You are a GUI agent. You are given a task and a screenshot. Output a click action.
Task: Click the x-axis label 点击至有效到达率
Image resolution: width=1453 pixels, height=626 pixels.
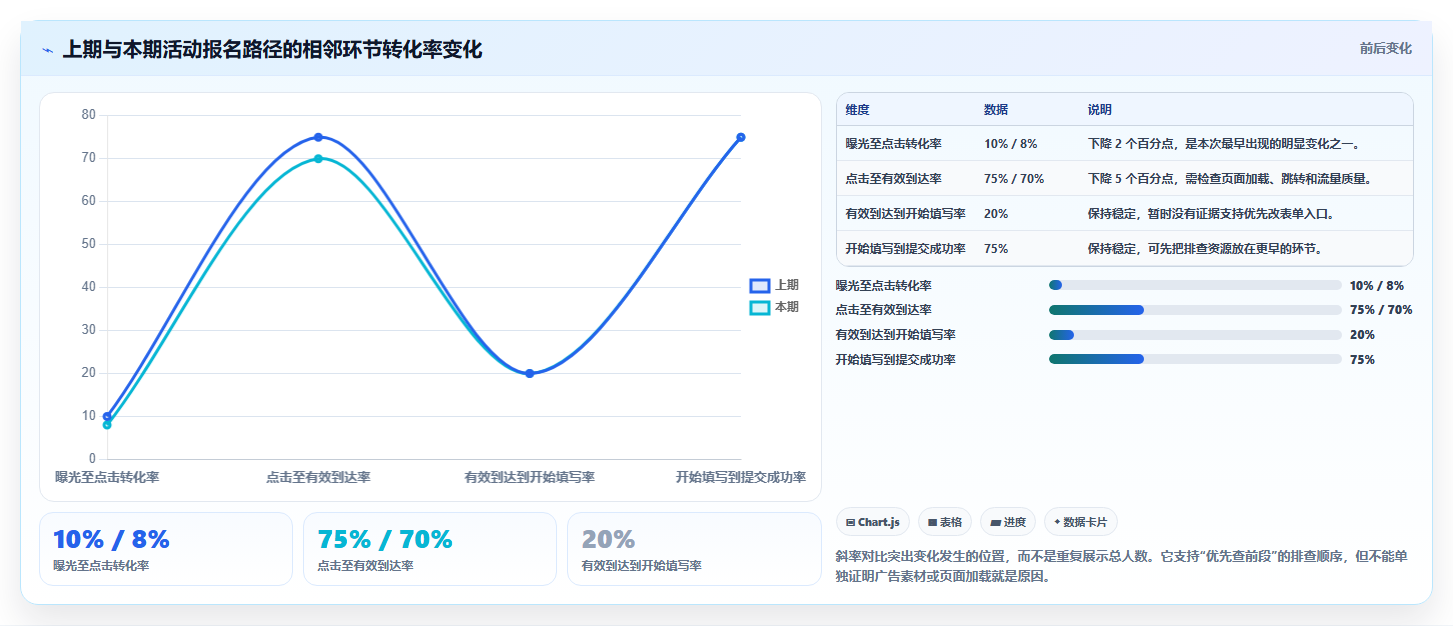click(318, 477)
